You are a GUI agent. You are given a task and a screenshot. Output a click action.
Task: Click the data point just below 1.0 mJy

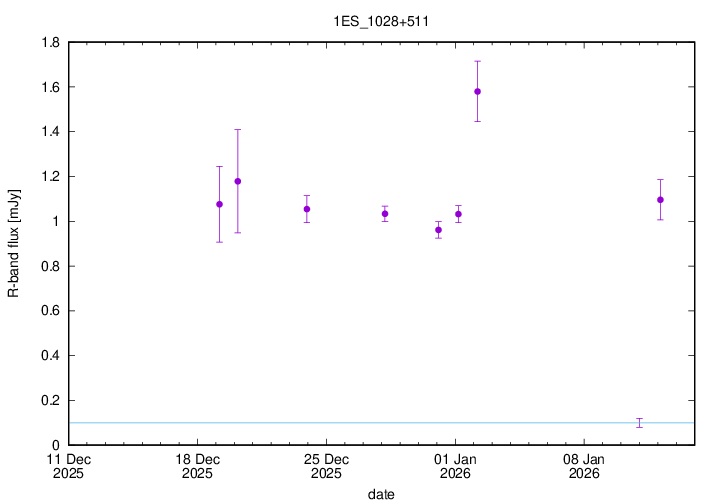[438, 230]
